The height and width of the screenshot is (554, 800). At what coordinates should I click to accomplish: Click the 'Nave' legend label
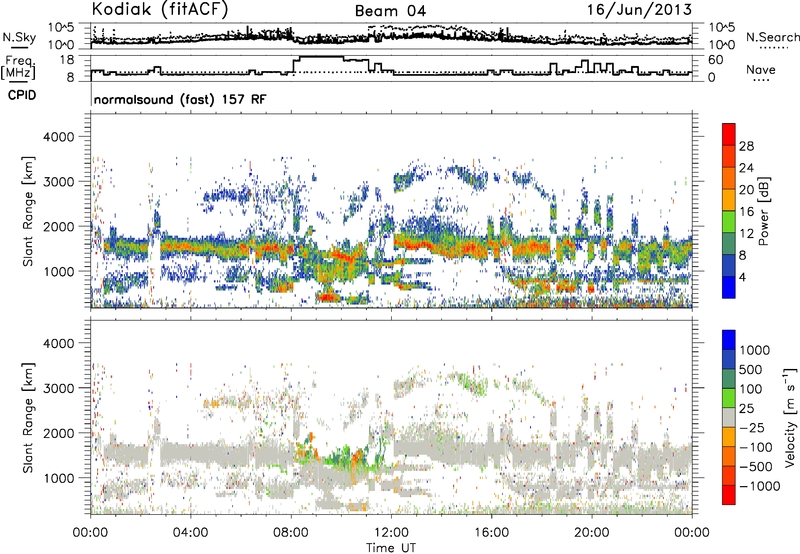pos(760,69)
